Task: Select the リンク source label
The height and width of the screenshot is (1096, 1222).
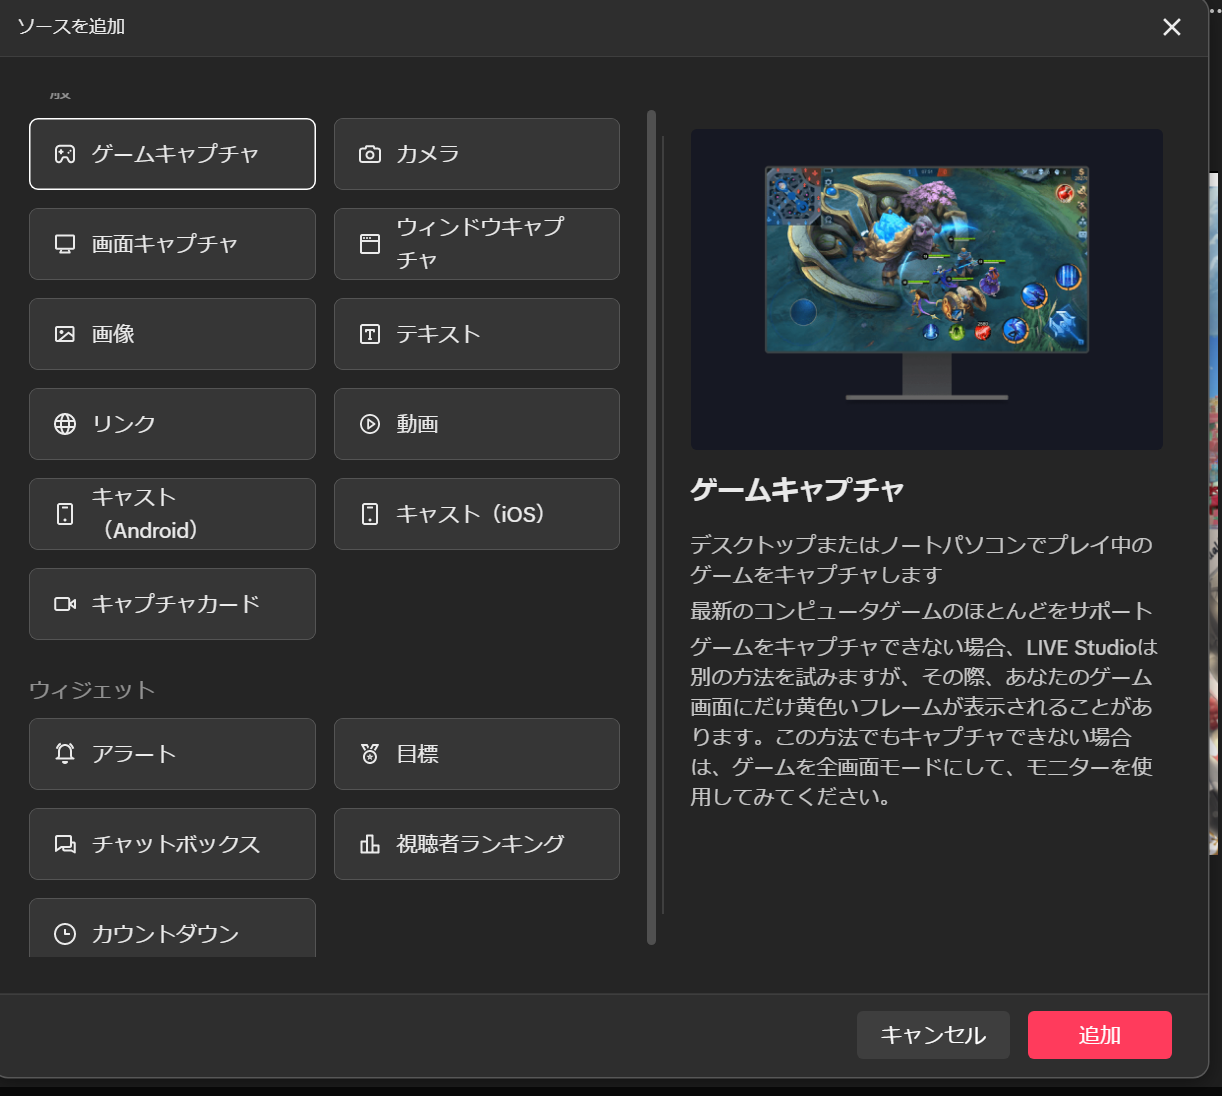Action: tap(123, 424)
